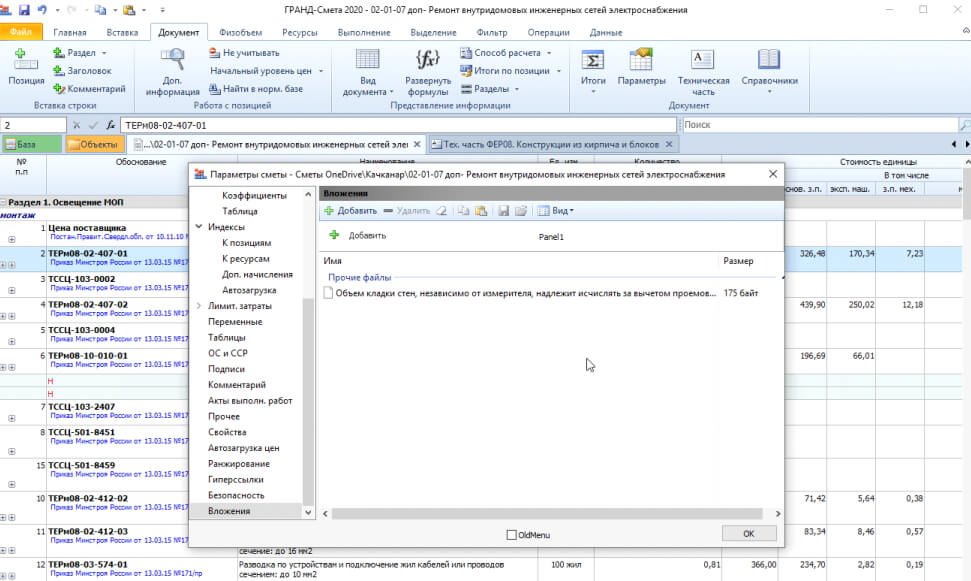
Task: Toggle the OldMenu checkbox
Action: point(512,535)
